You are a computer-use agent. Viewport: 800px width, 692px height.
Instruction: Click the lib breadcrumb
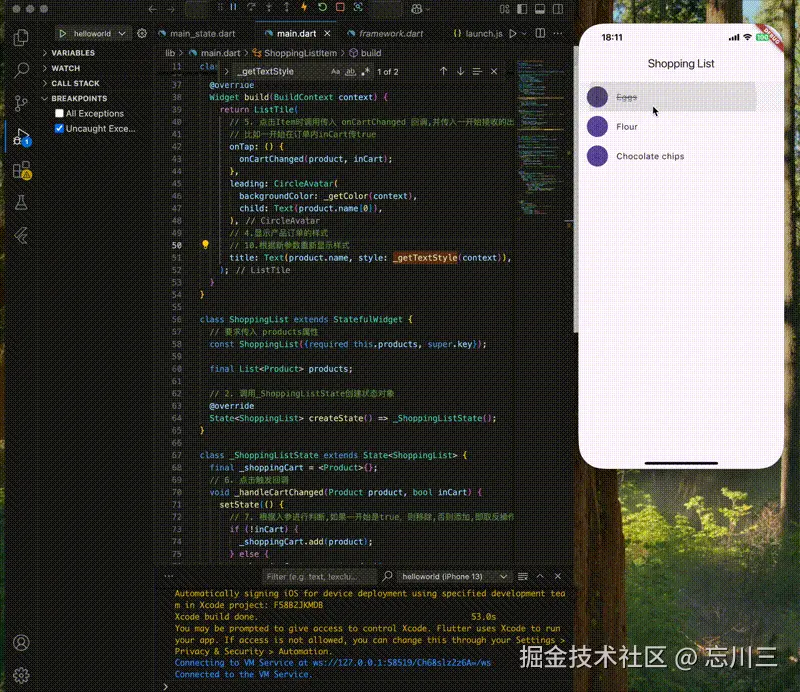point(170,53)
